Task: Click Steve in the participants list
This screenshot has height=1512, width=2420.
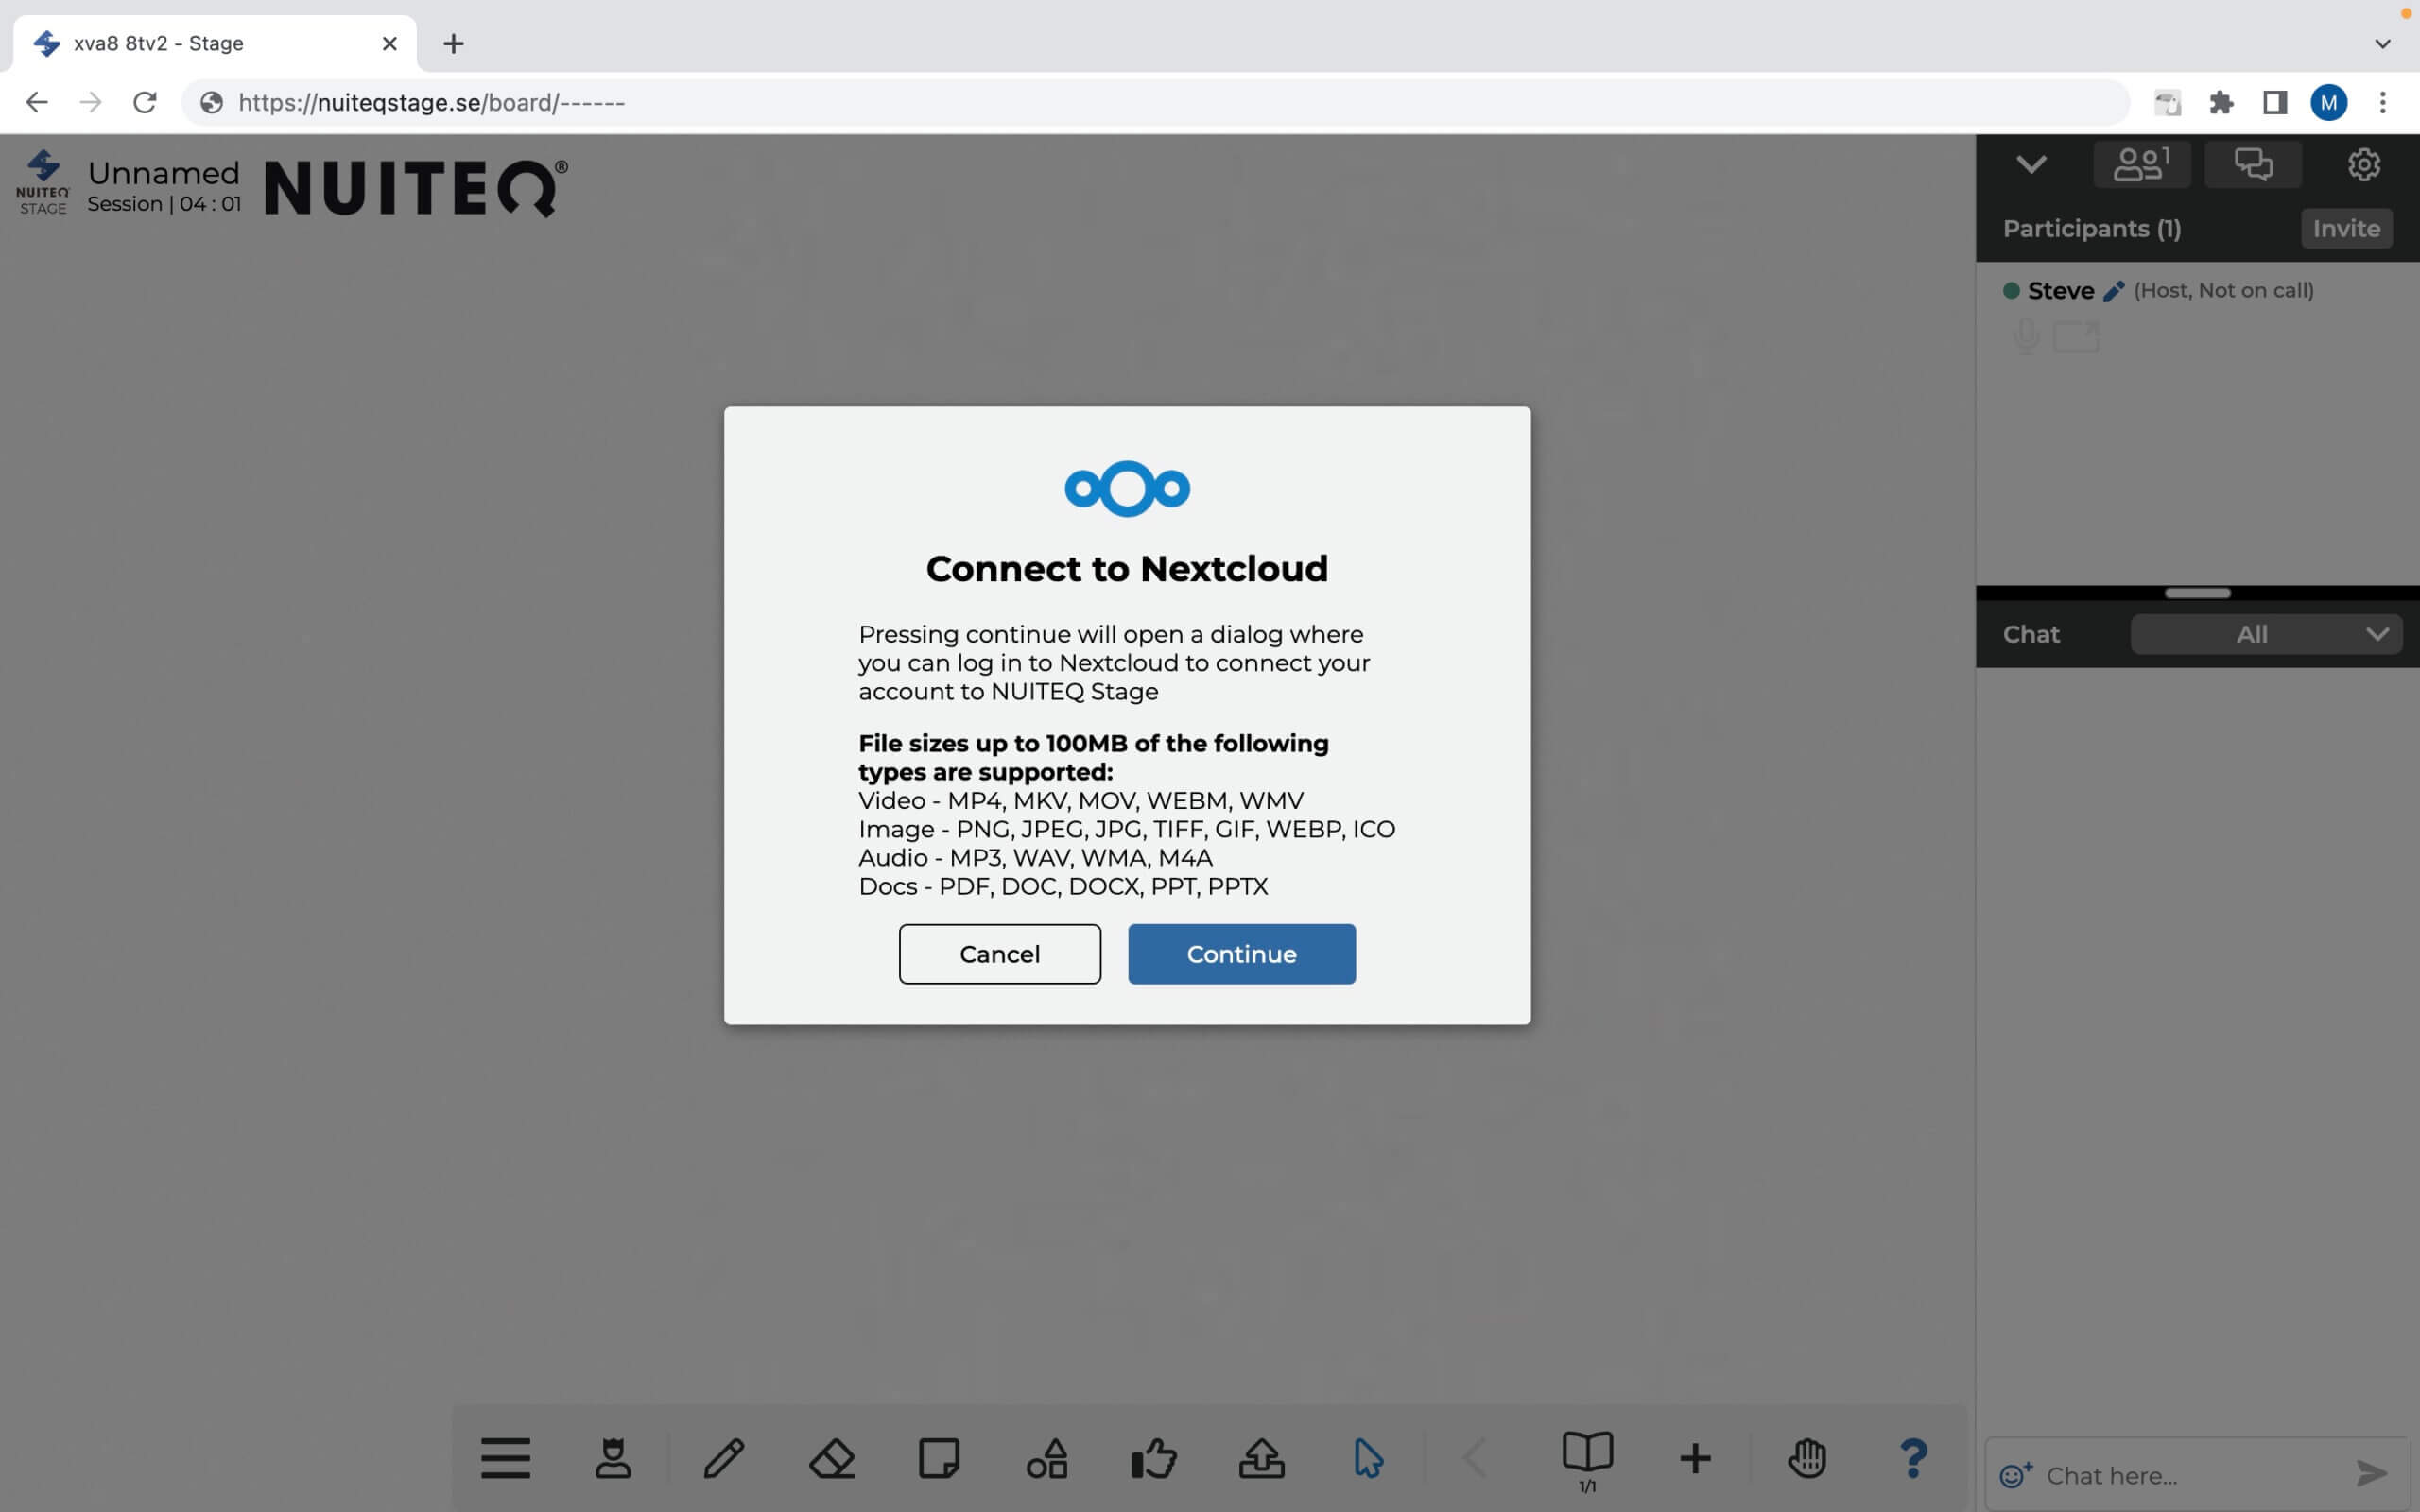Action: pos(2060,291)
